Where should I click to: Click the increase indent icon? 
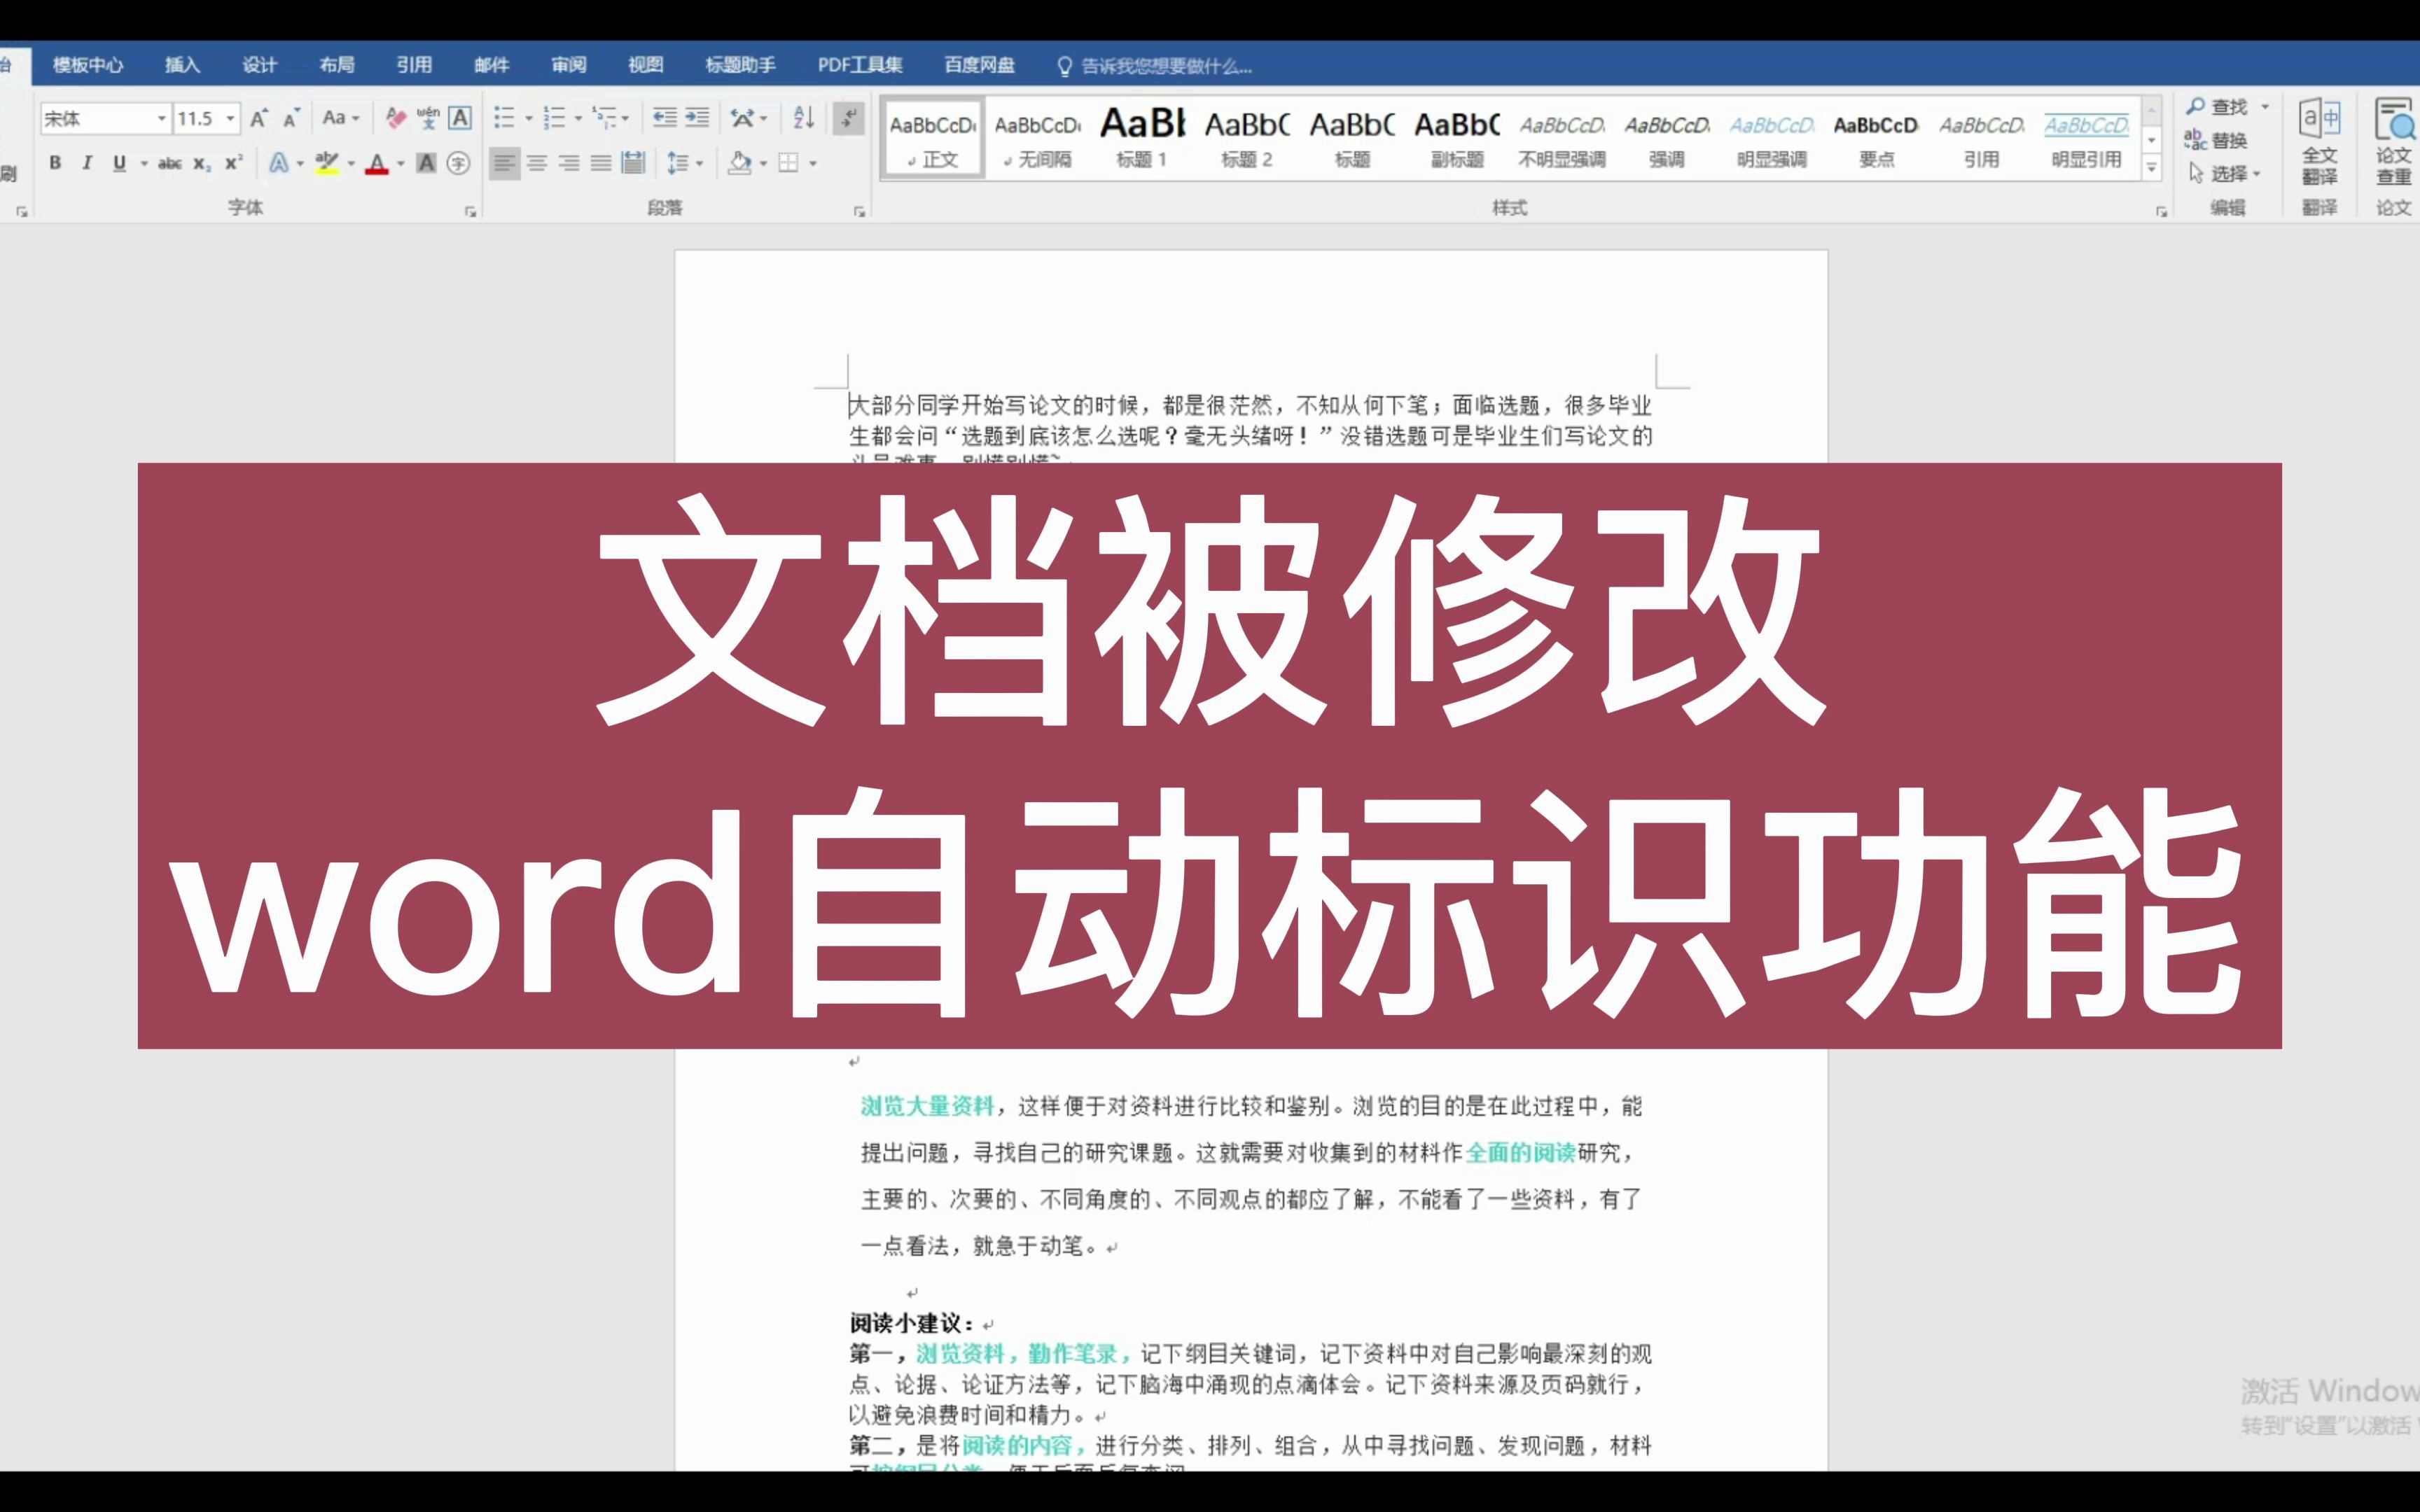coord(697,118)
